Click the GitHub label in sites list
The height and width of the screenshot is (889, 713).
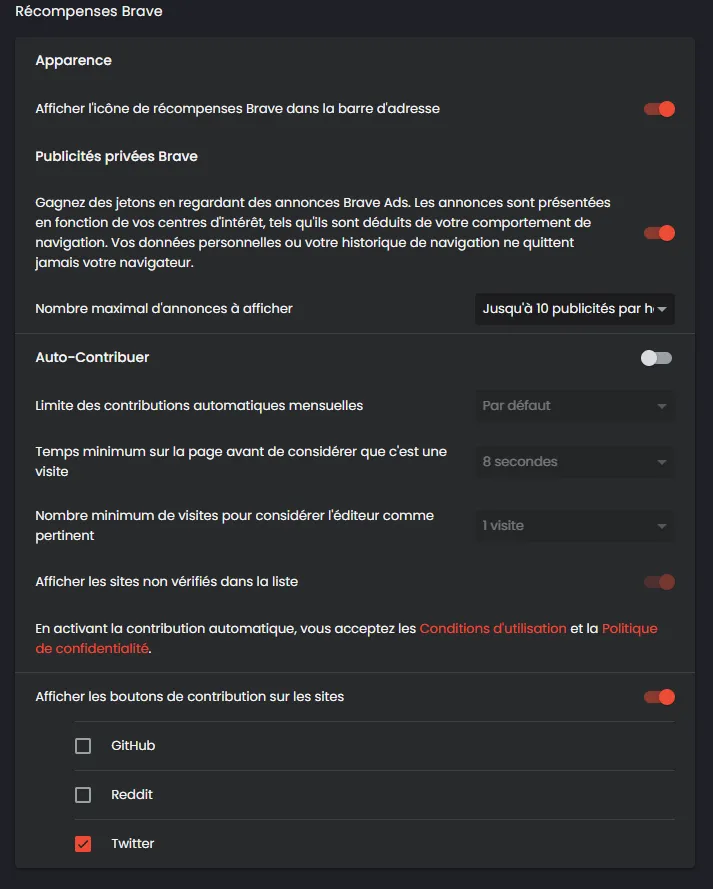pos(133,746)
